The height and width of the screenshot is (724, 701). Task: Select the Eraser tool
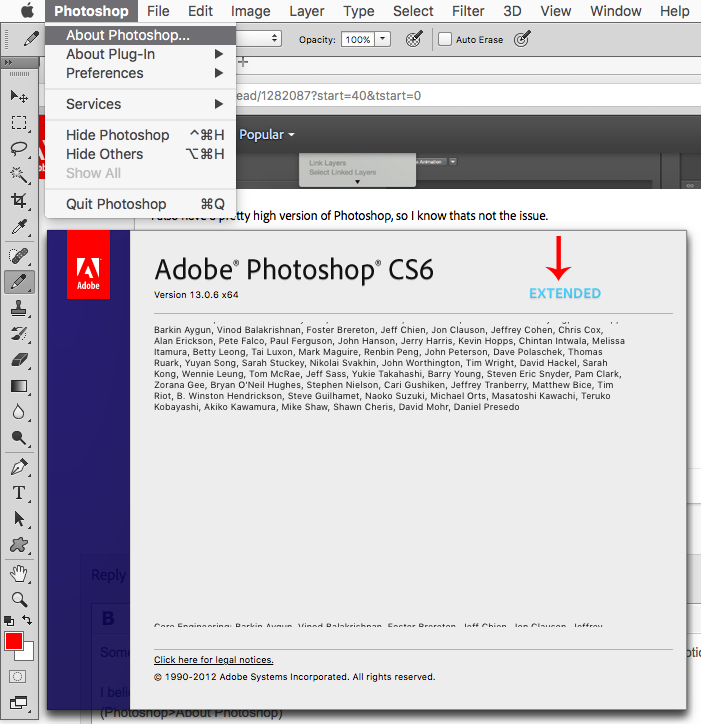18,360
